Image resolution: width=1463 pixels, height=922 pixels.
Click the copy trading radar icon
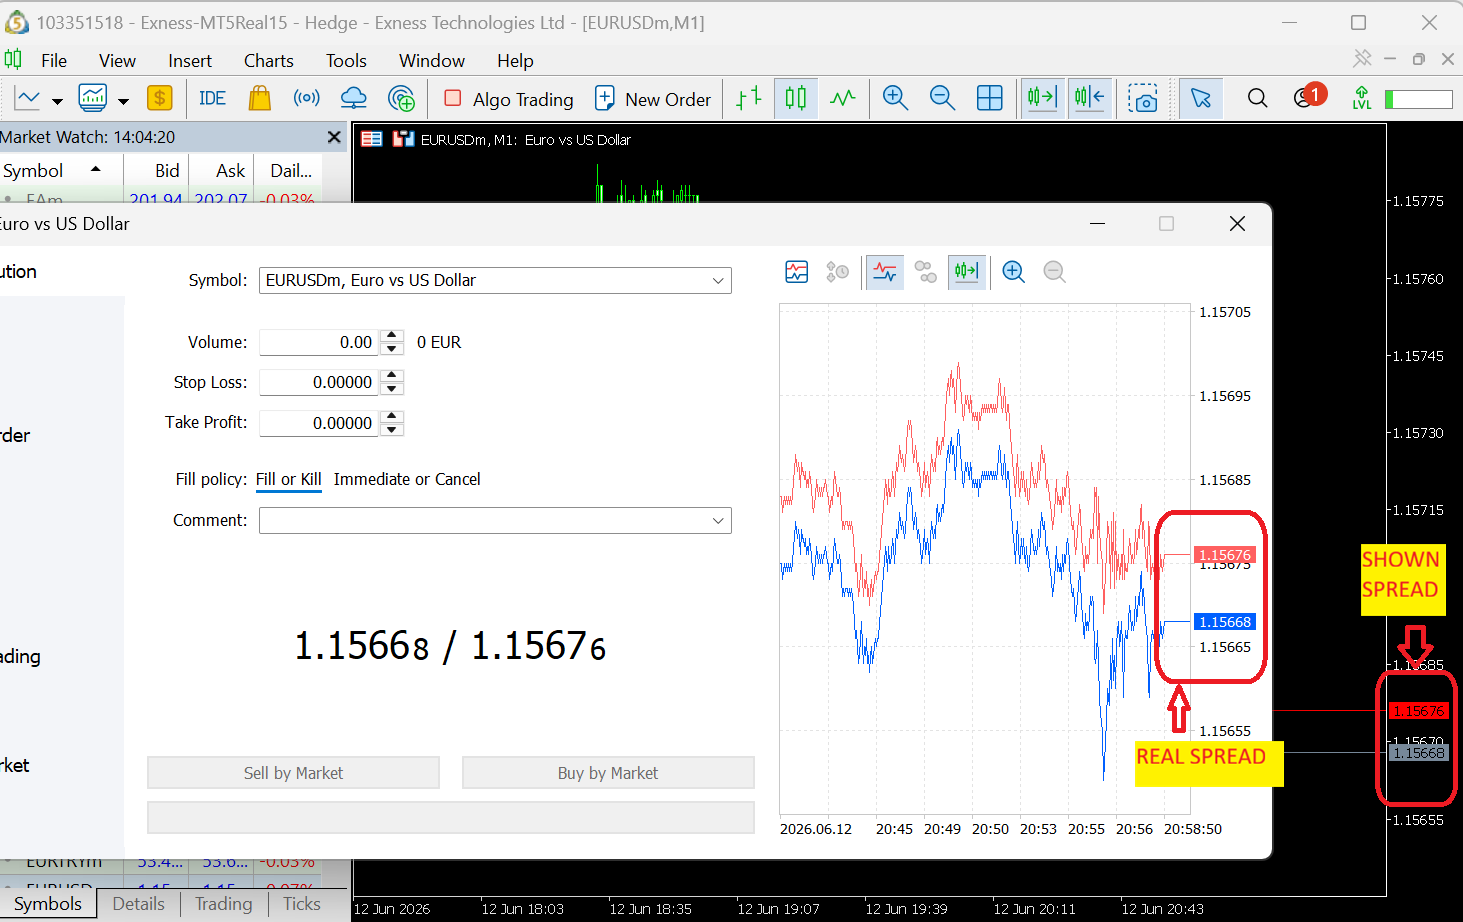point(401,98)
